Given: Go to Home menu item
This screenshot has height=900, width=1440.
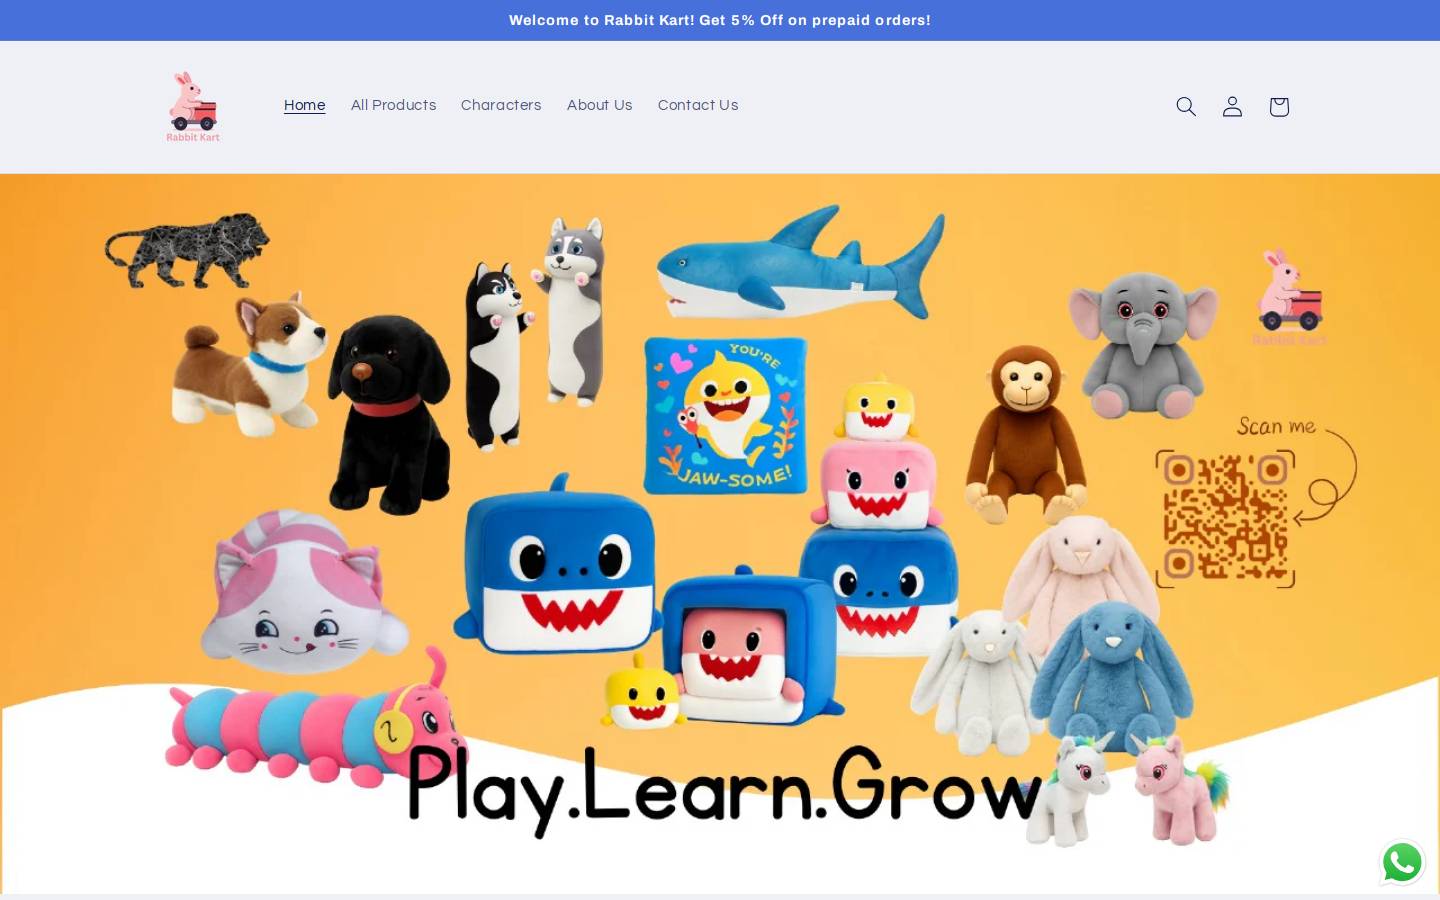Looking at the screenshot, I should click(x=304, y=105).
